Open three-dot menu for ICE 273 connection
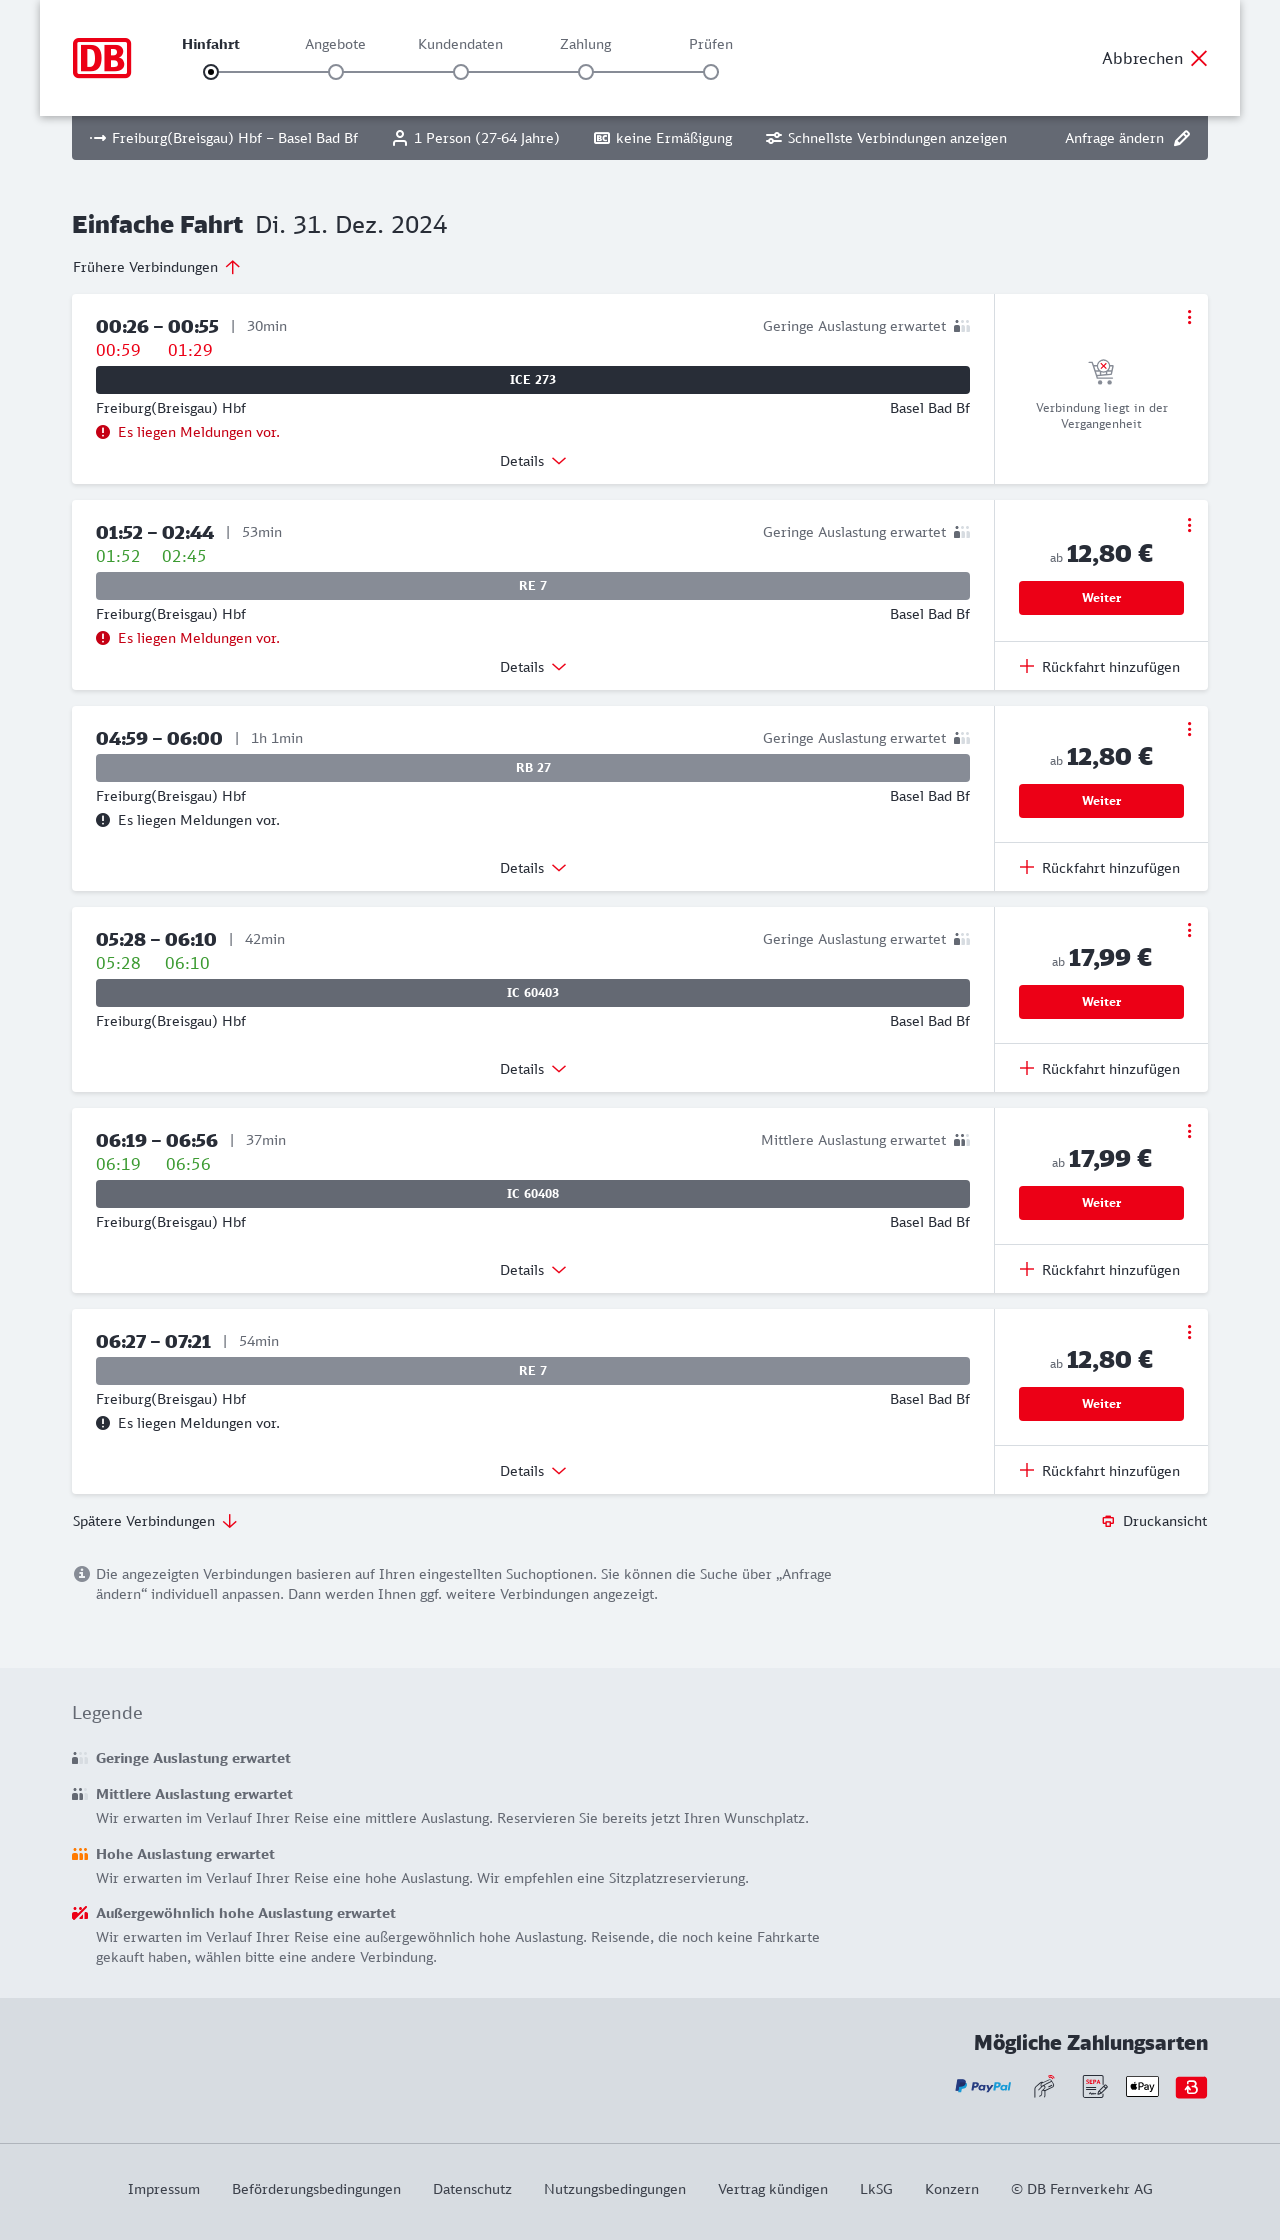Viewport: 1280px width, 2240px height. click(1189, 317)
